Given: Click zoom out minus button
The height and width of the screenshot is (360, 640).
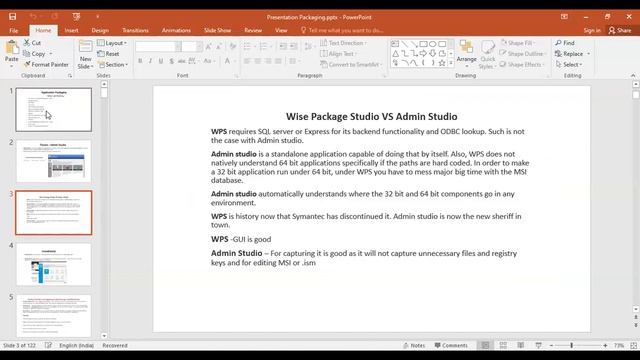Looking at the screenshot, I should [551, 345].
